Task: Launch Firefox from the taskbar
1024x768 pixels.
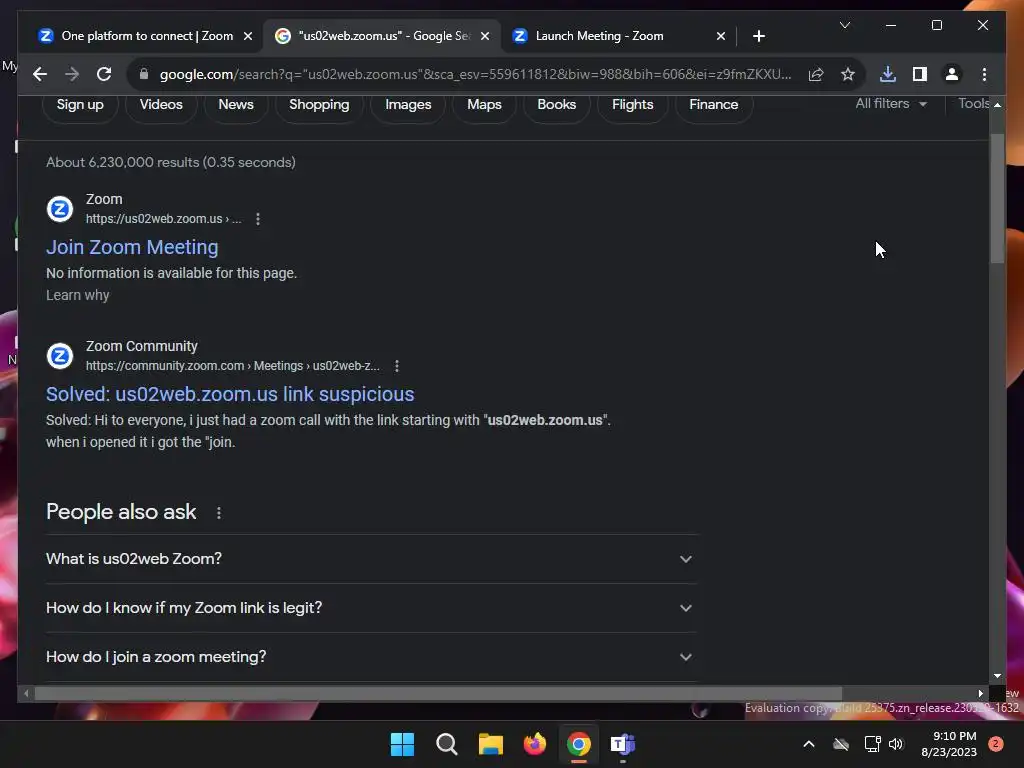Action: [x=535, y=744]
